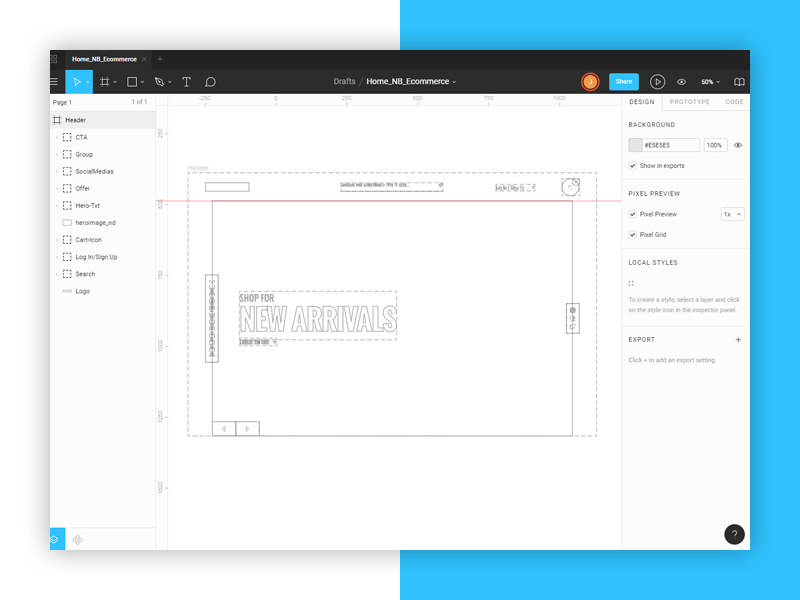Screen dimensions: 800x600
Task: Switch to the Prototype tab
Action: [689, 102]
